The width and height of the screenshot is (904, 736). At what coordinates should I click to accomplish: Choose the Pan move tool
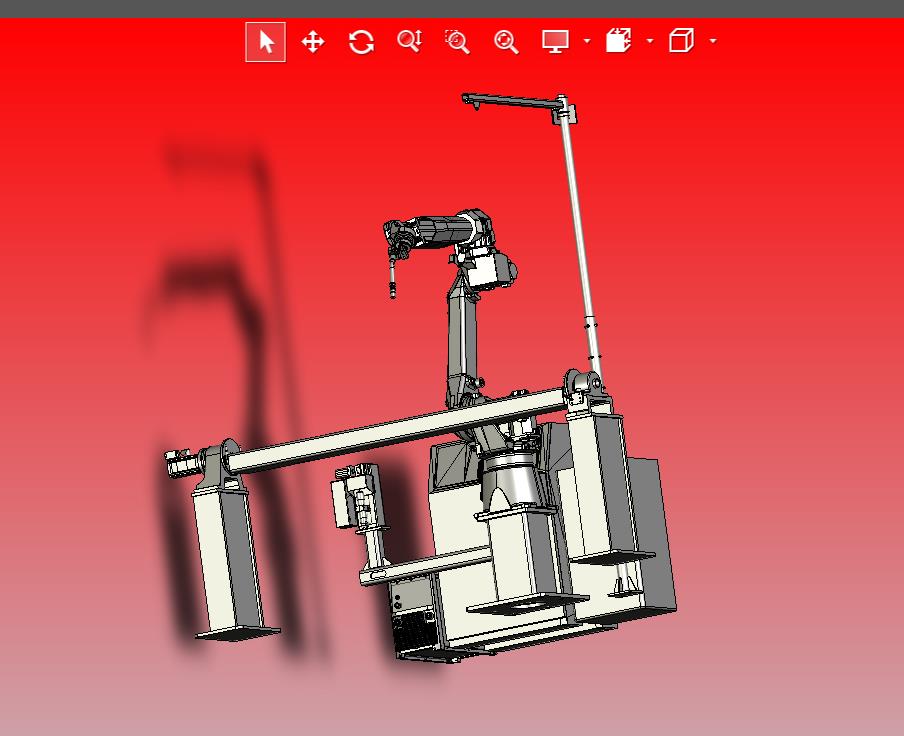point(313,41)
